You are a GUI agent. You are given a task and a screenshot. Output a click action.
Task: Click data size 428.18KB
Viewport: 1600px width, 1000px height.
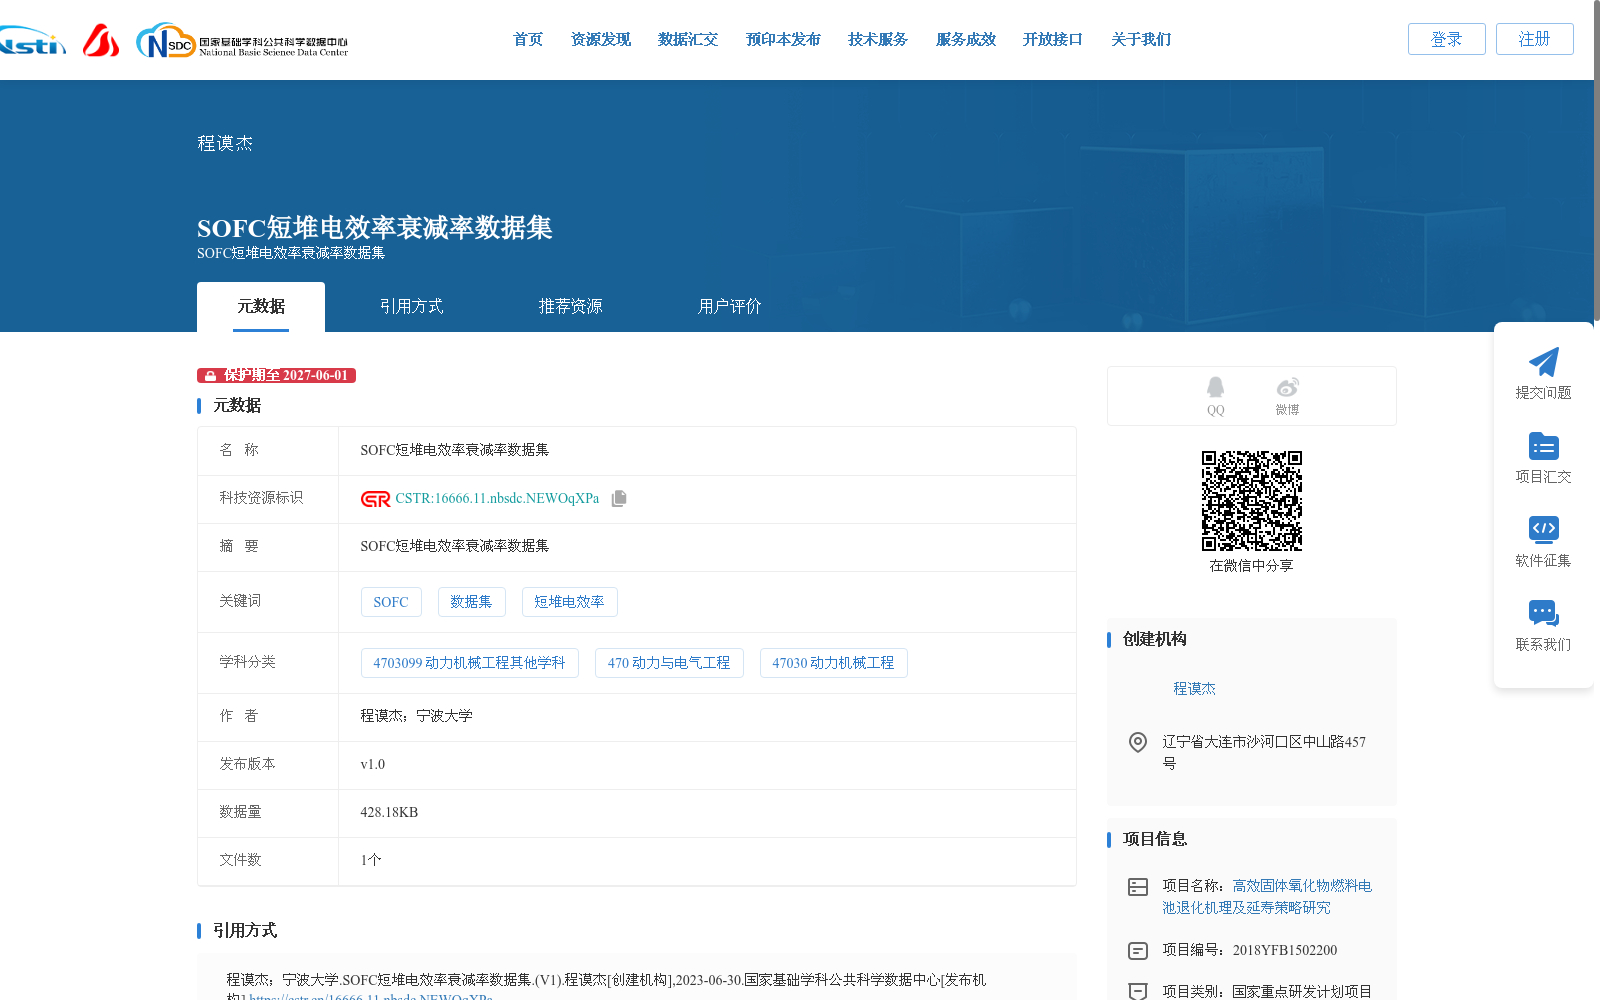389,813
